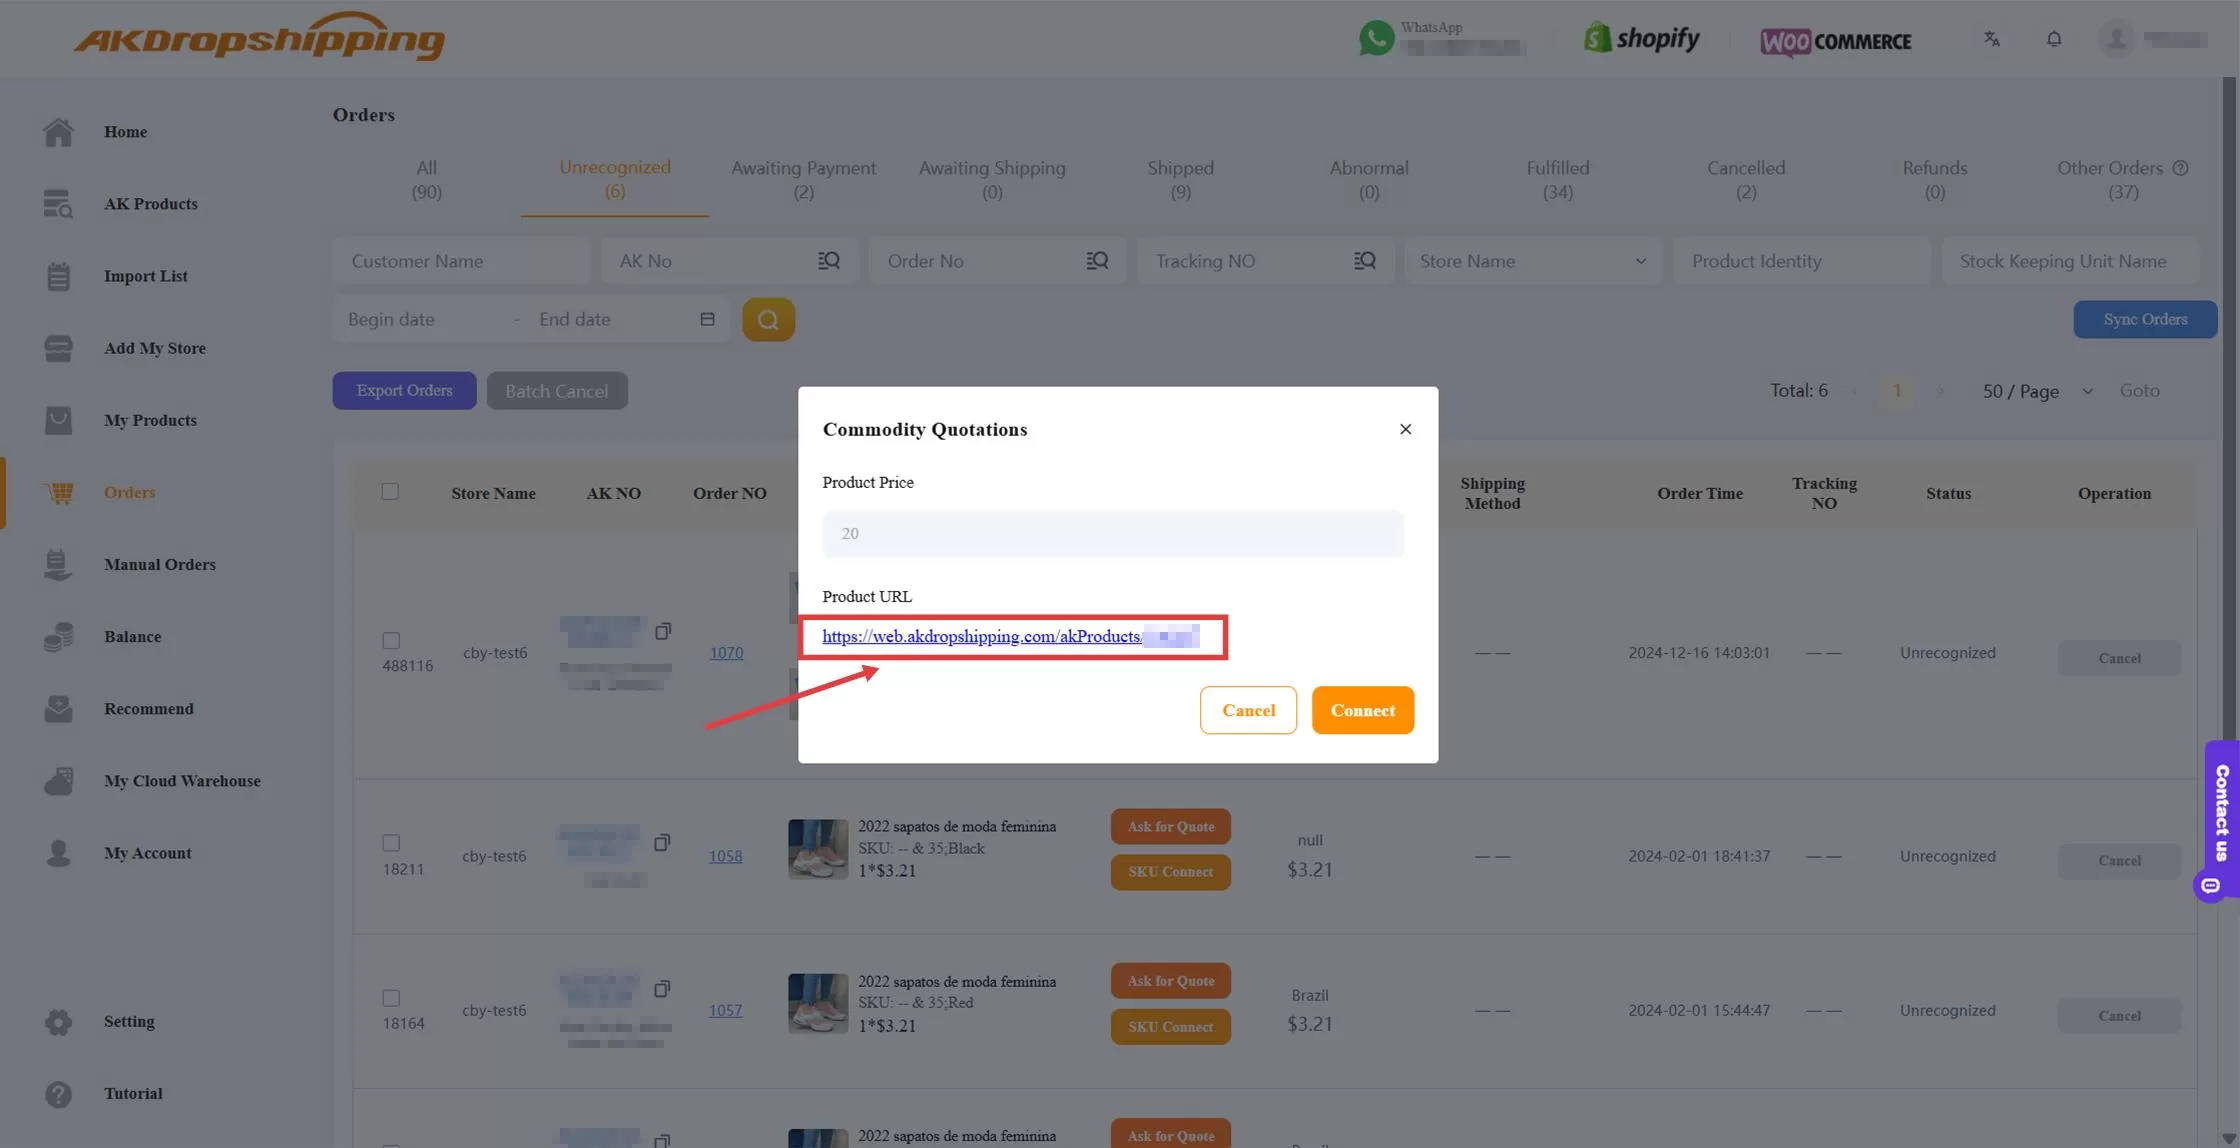Open the 50 / Page selector
Screen dimensions: 2240x1148
[x=2035, y=391]
